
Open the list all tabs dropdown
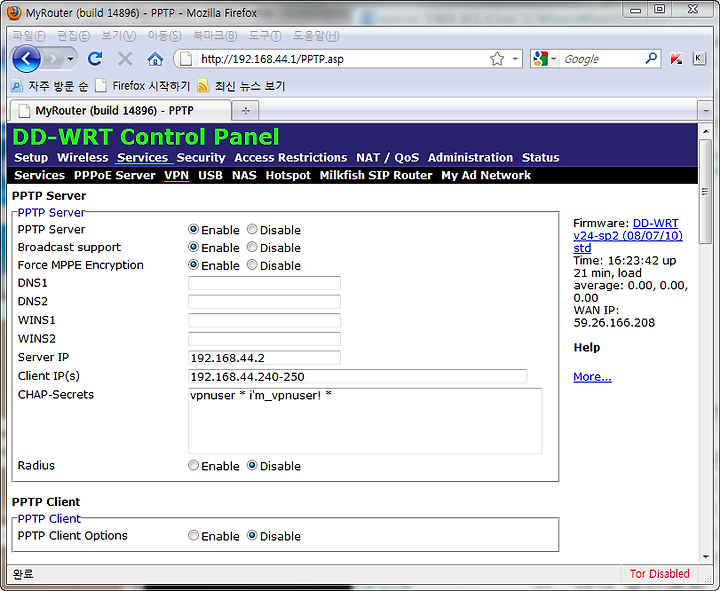705,111
